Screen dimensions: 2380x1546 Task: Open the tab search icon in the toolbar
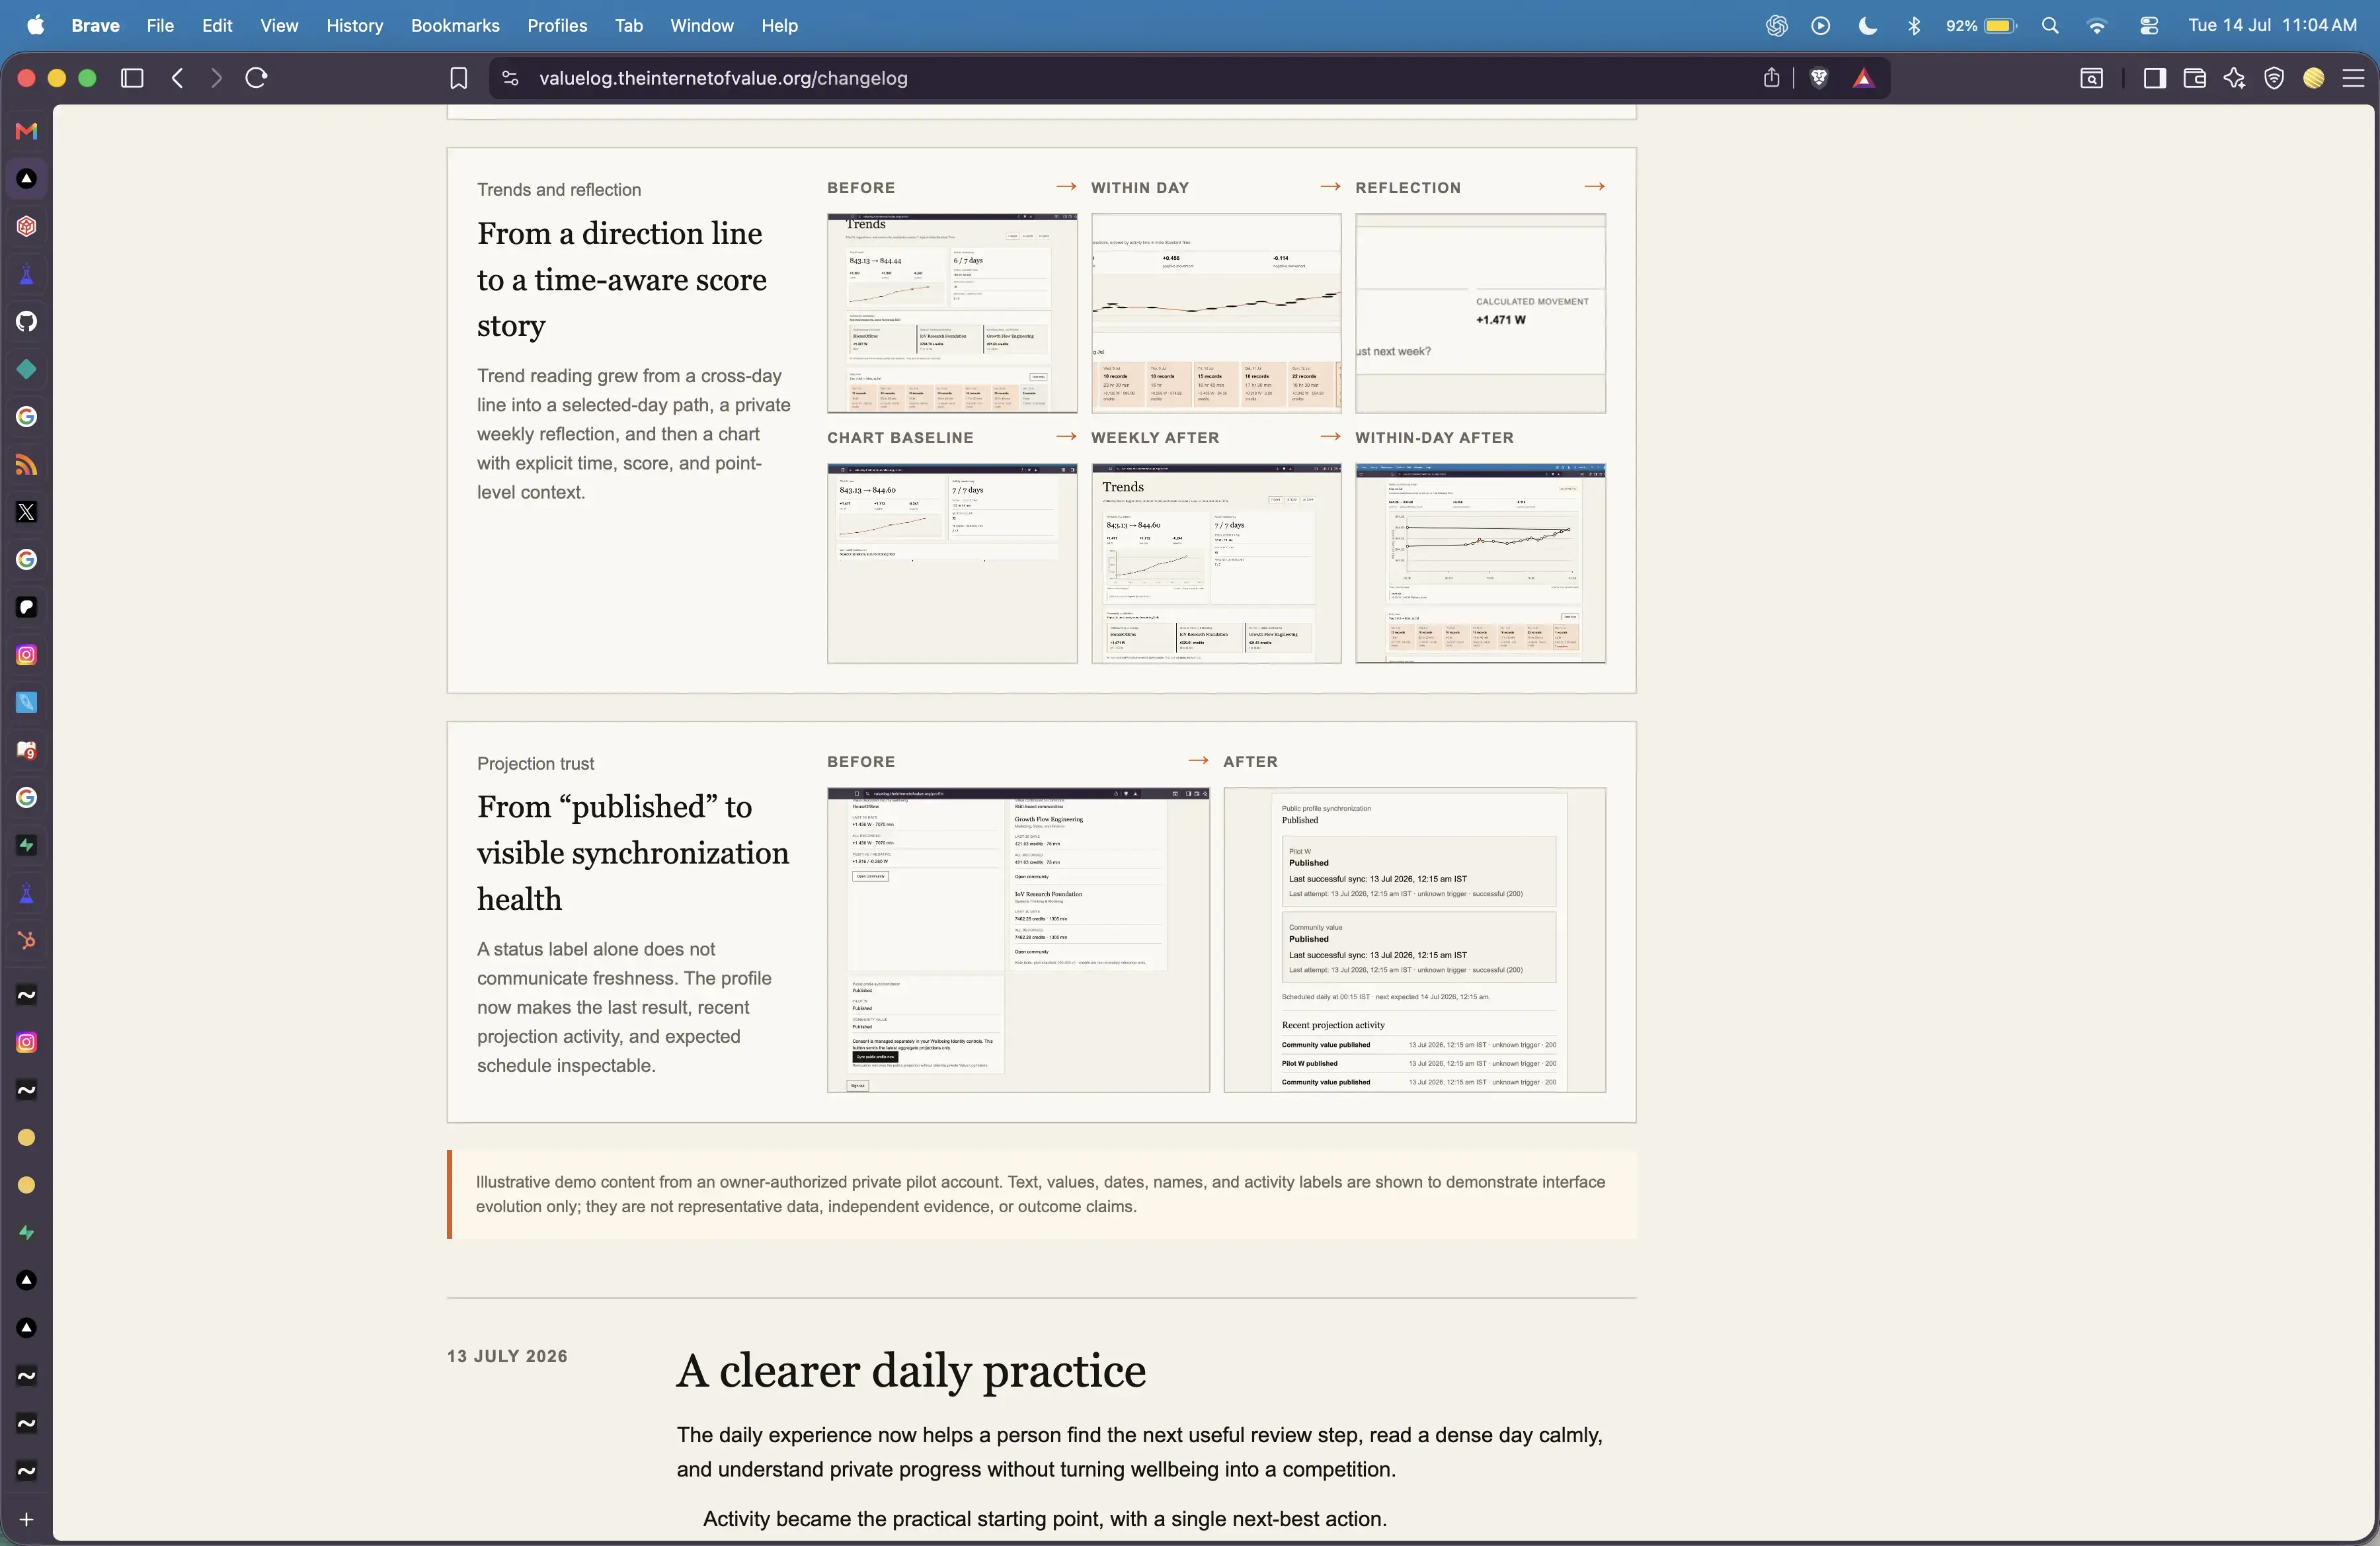pos(2092,78)
